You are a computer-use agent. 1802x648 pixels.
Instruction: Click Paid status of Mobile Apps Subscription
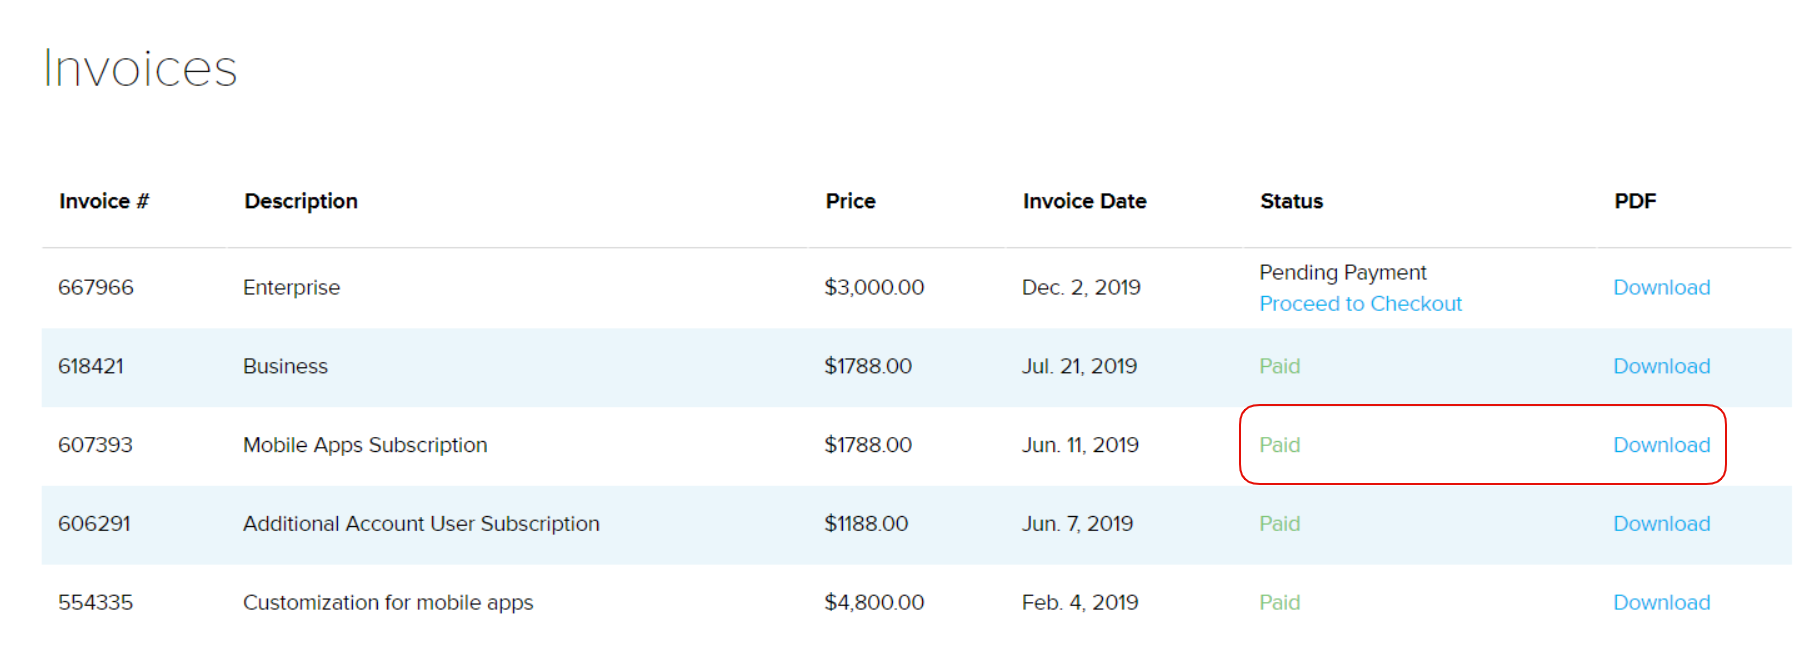pos(1279,445)
